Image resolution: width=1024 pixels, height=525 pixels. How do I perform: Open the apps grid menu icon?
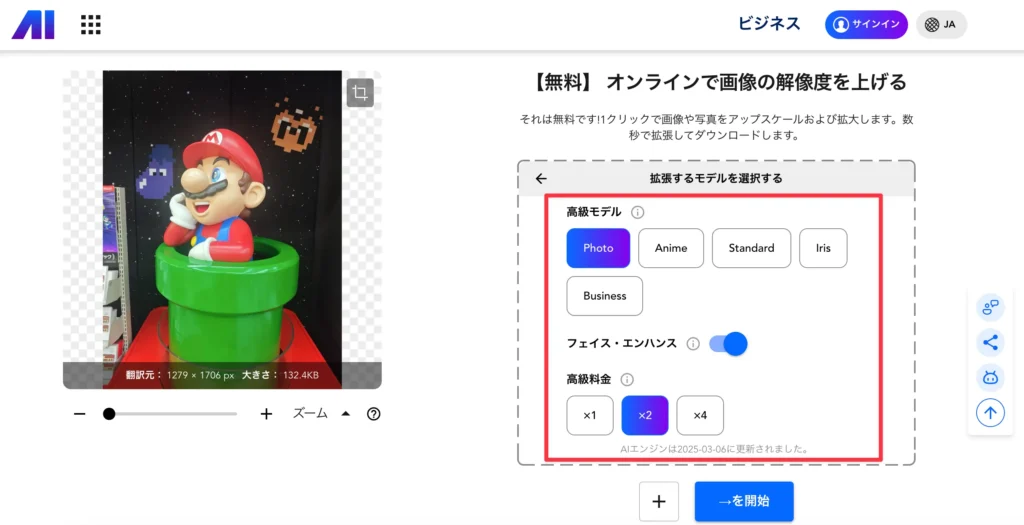pos(91,25)
